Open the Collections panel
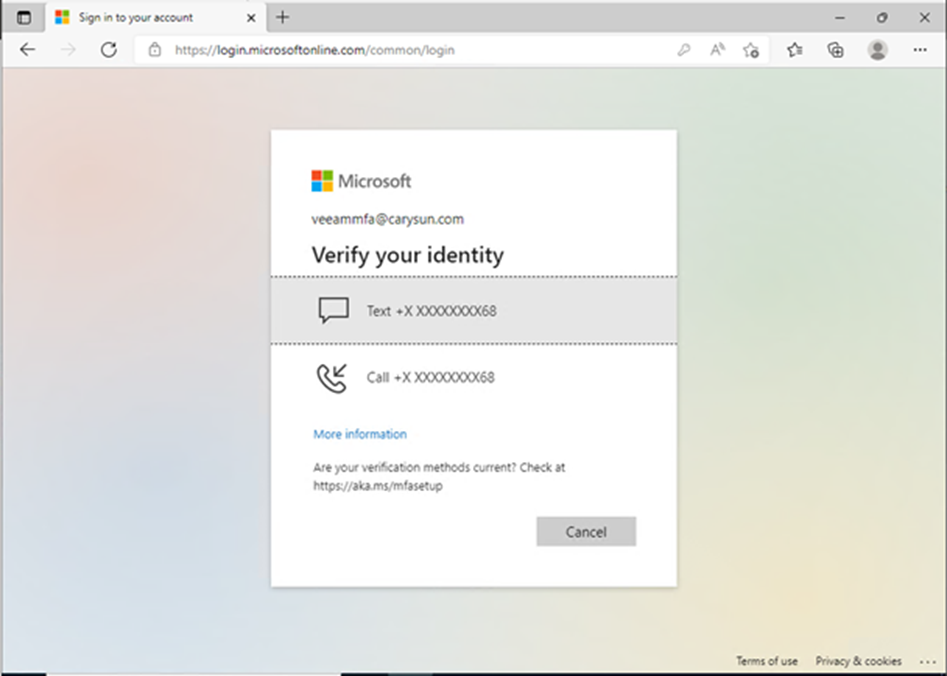The image size is (947, 676). click(x=835, y=50)
